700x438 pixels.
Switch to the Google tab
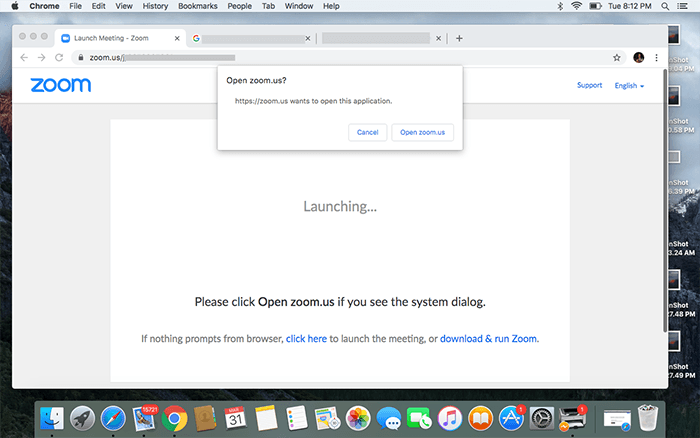(250, 39)
